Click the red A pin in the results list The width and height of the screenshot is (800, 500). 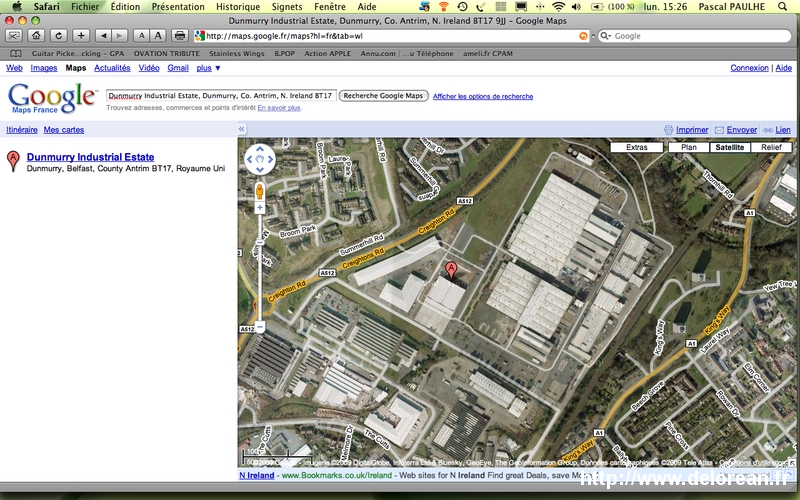pyautogui.click(x=13, y=161)
